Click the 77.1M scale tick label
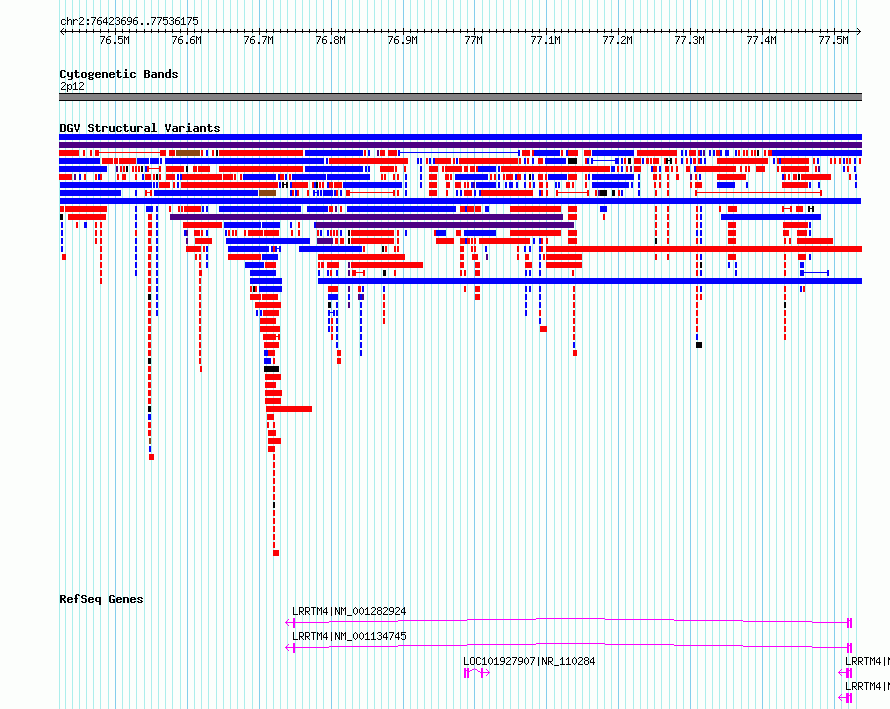This screenshot has height=709, width=890. tap(545, 40)
